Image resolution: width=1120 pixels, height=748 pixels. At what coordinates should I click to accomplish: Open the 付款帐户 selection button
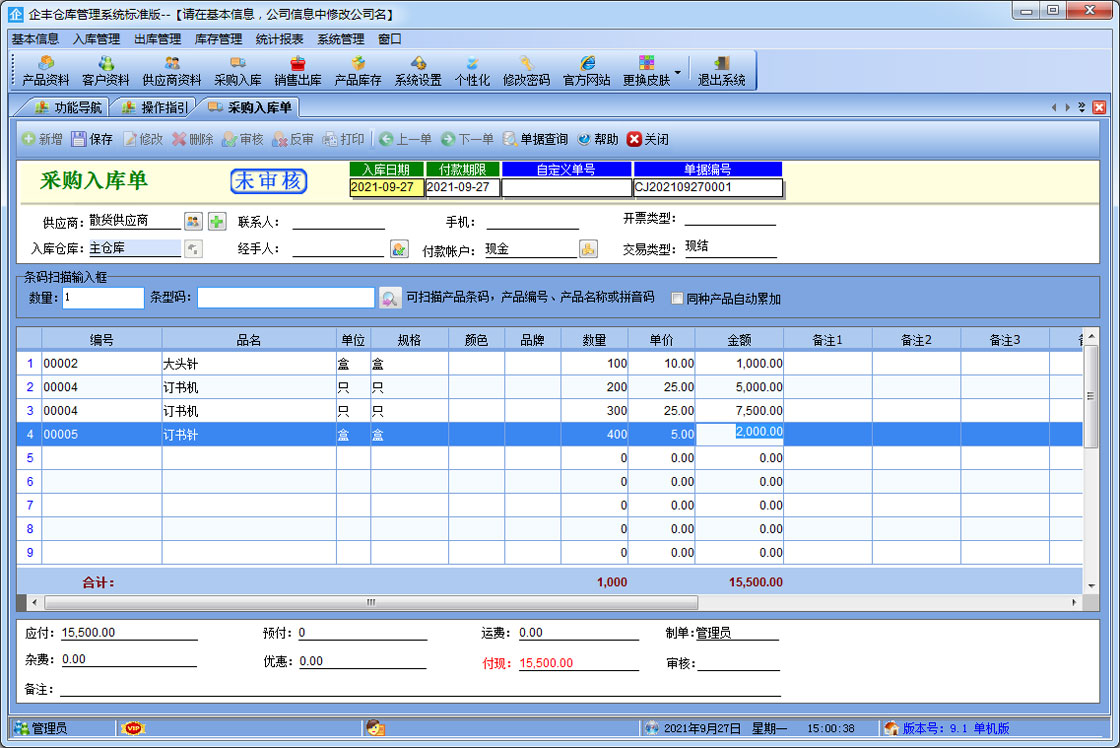click(589, 249)
